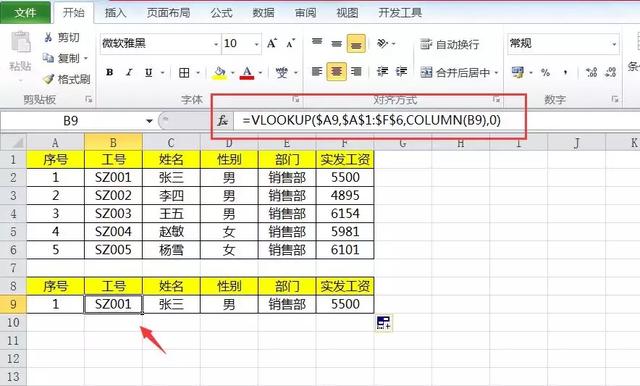Select cell containing SZ003

point(113,213)
